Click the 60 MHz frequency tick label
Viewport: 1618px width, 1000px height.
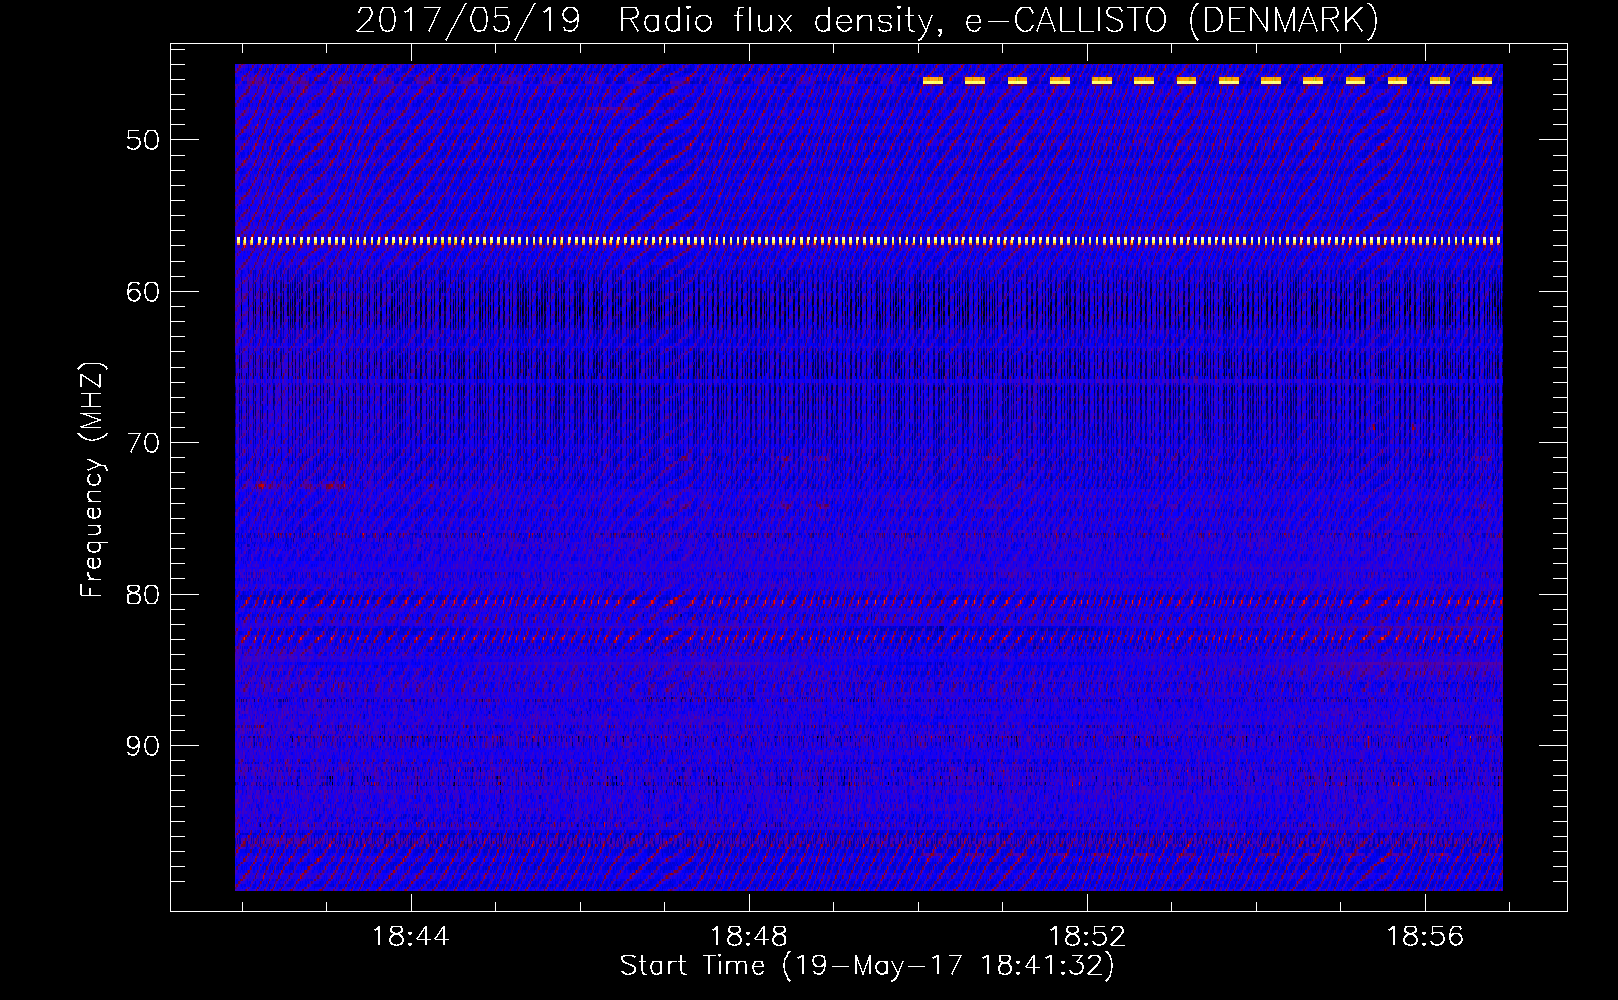click(x=143, y=292)
